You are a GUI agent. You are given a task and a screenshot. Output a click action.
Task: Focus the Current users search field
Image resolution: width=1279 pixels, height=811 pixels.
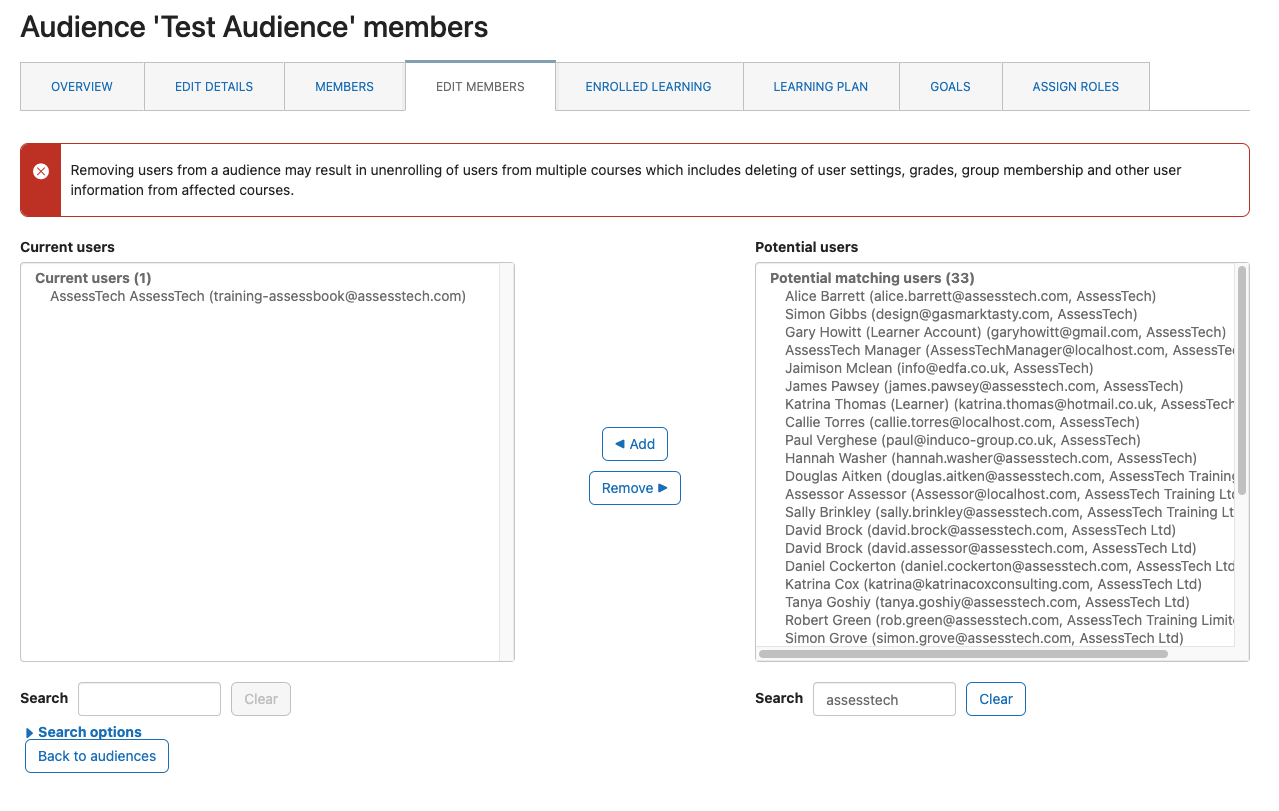coord(149,699)
